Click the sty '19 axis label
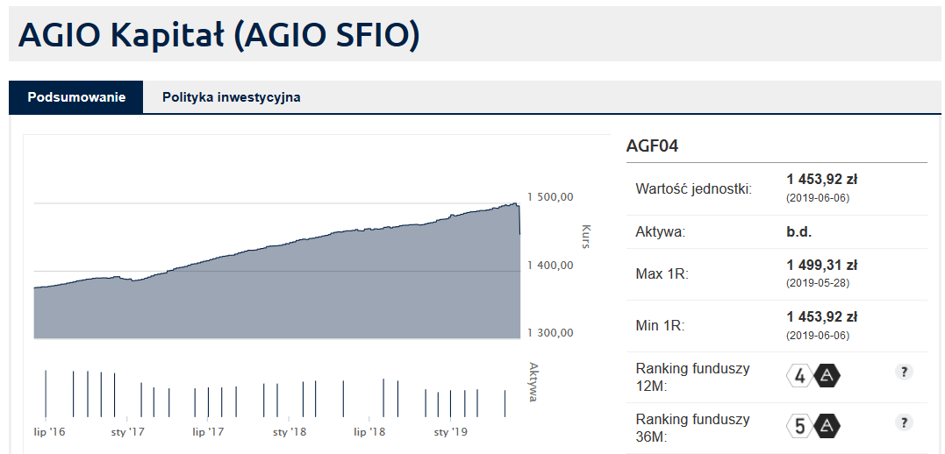 click(451, 432)
